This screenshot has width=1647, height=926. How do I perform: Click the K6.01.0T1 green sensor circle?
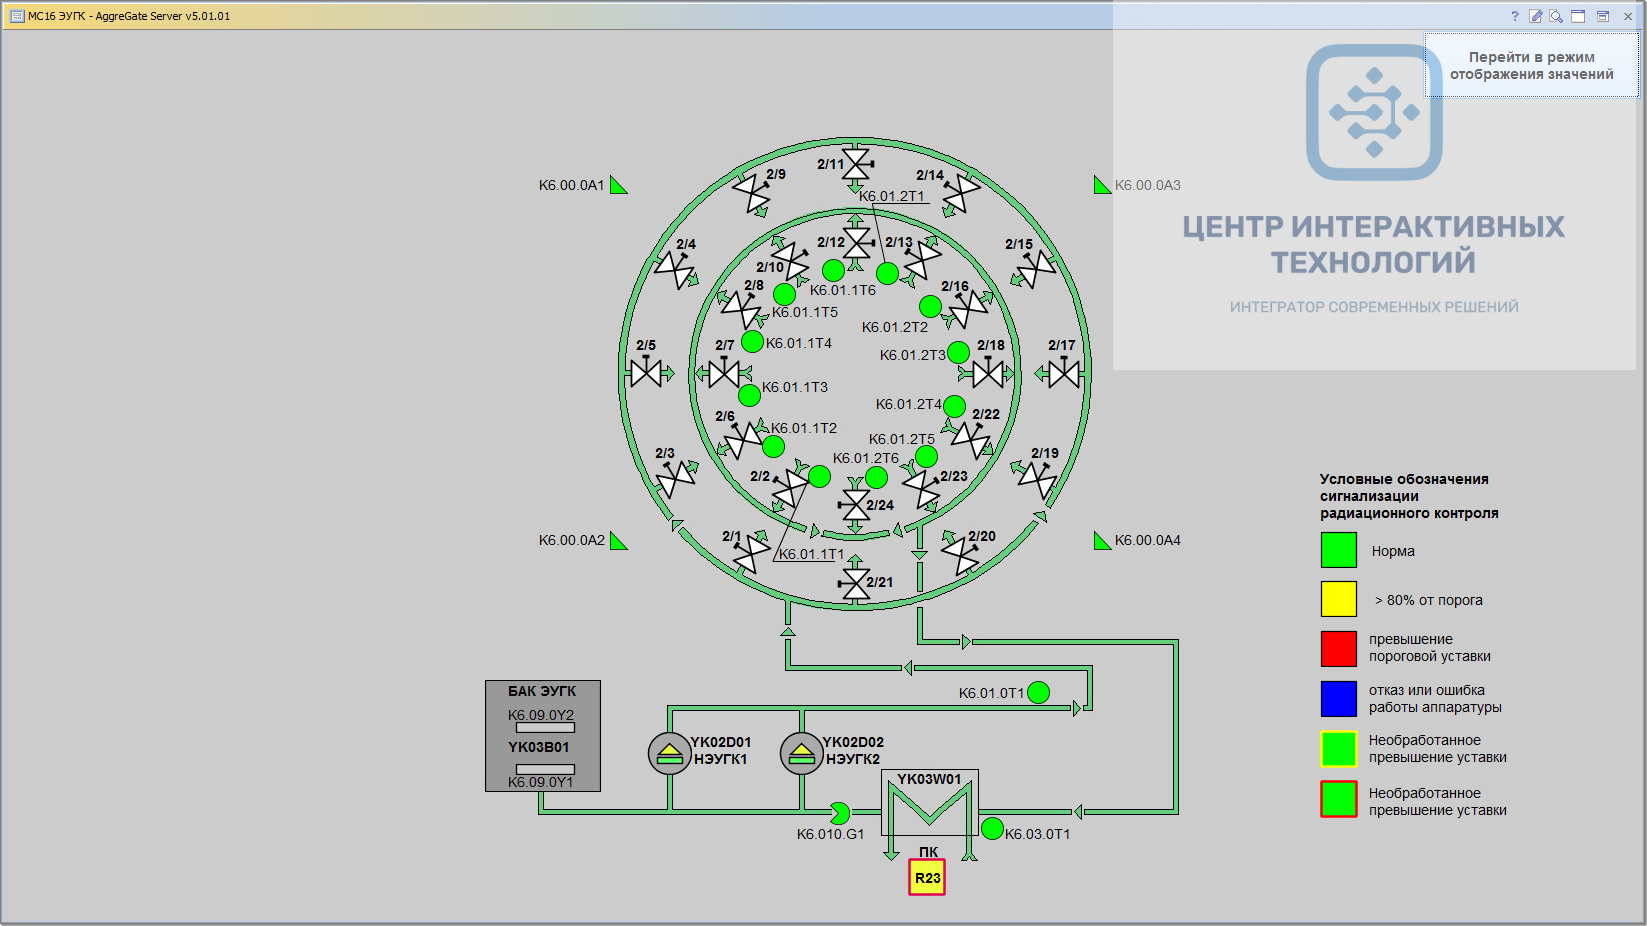[1039, 692]
